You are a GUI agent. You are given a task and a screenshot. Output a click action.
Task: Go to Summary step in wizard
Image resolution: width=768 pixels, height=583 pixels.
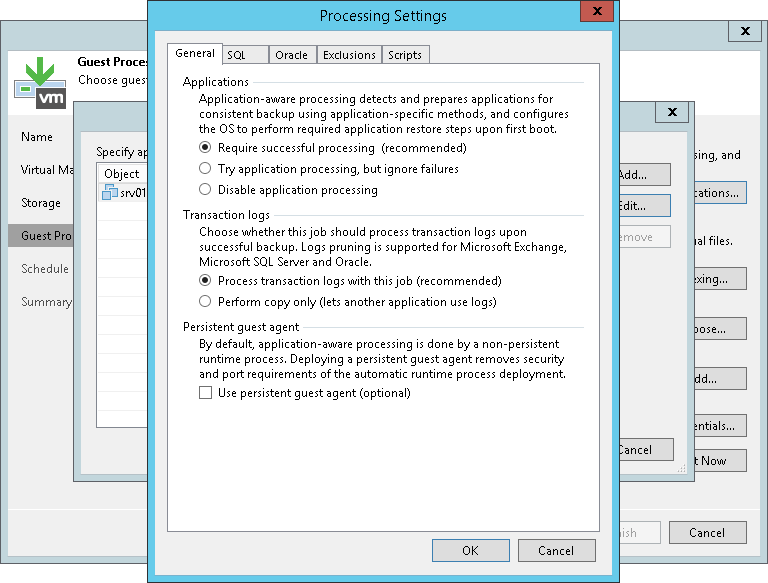coord(46,301)
